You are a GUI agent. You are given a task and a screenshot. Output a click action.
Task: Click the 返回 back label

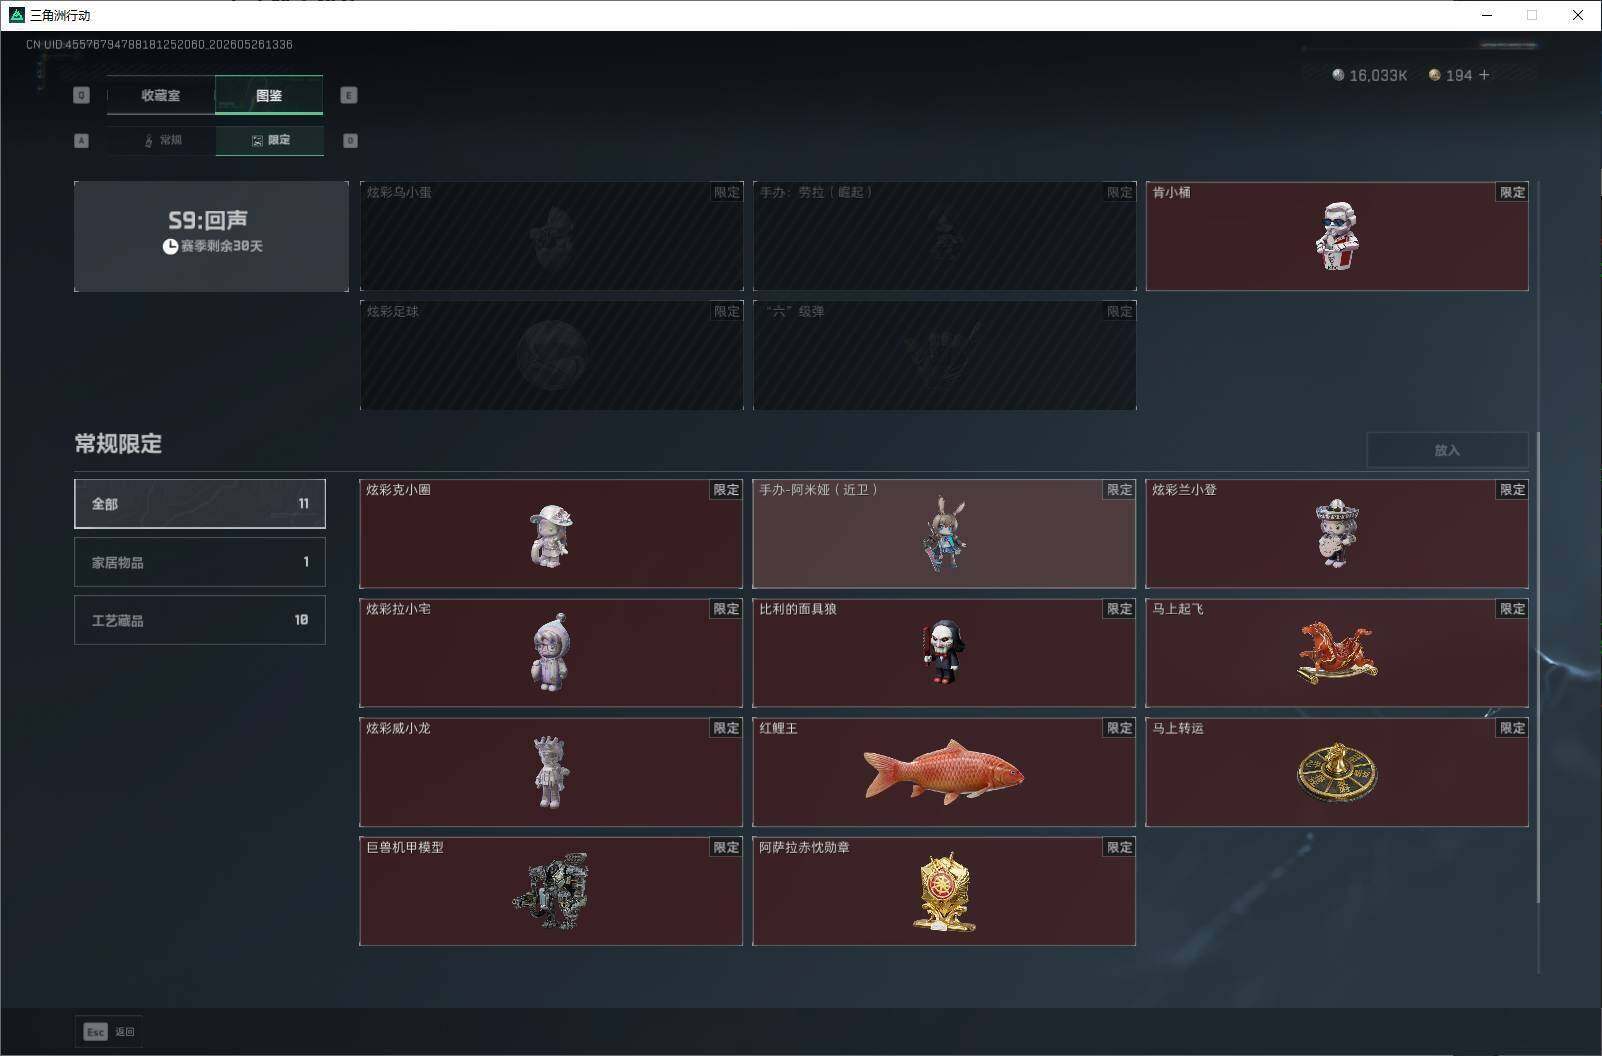[x=124, y=1032]
